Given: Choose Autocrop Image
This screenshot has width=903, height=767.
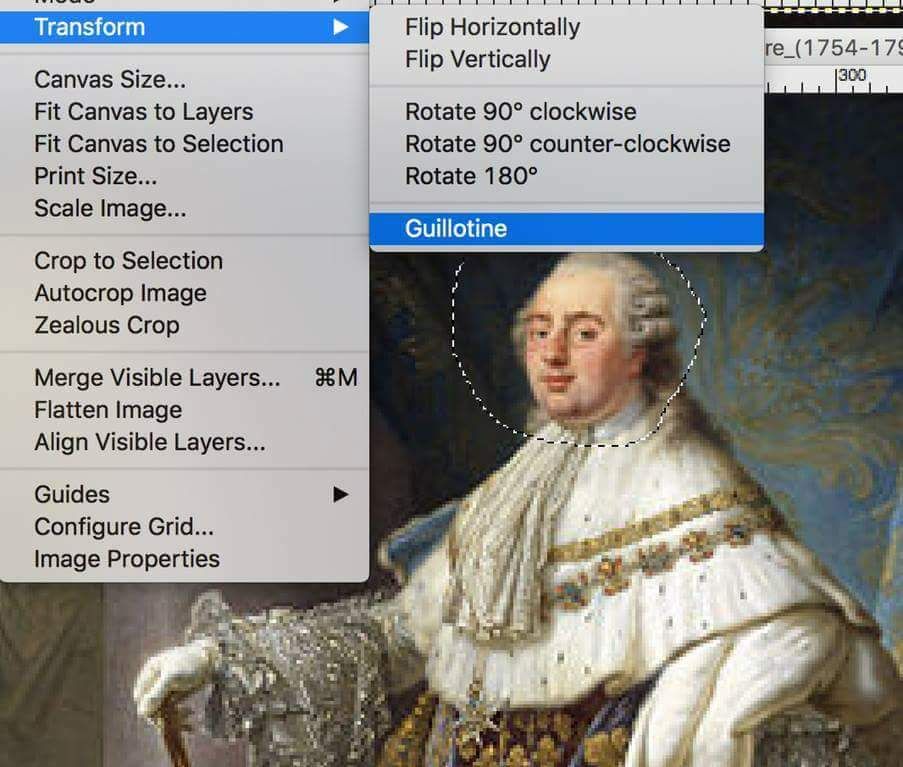Looking at the screenshot, I should click(184, 293).
